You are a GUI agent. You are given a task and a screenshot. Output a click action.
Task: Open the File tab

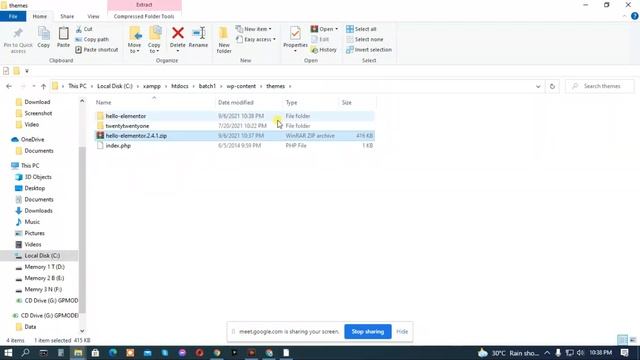13,16
